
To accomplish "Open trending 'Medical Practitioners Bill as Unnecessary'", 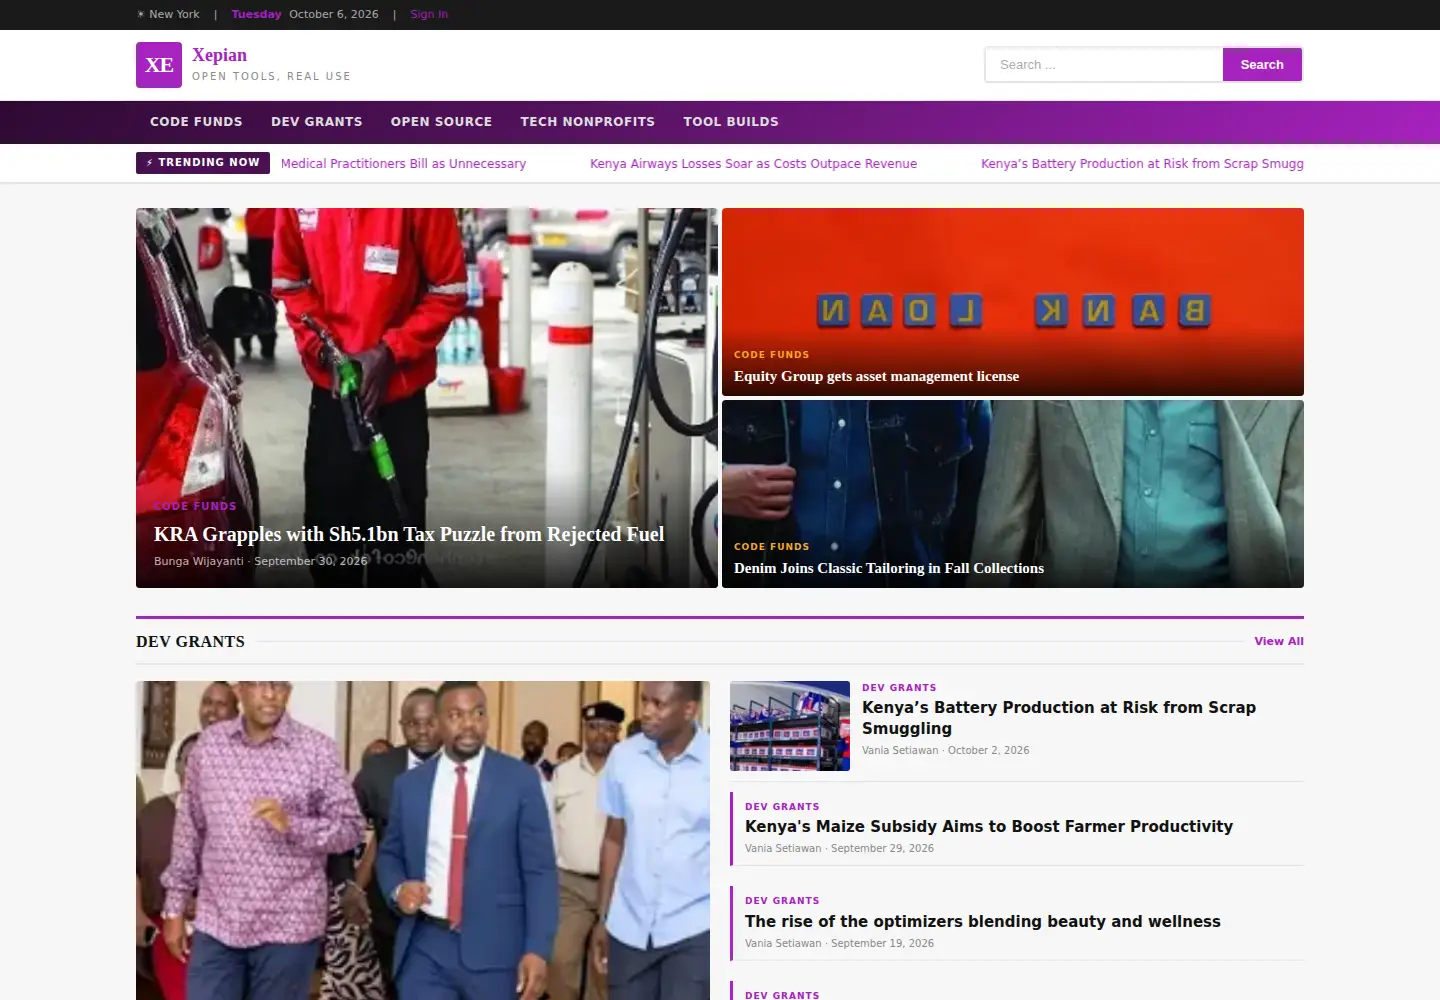I will 403,163.
